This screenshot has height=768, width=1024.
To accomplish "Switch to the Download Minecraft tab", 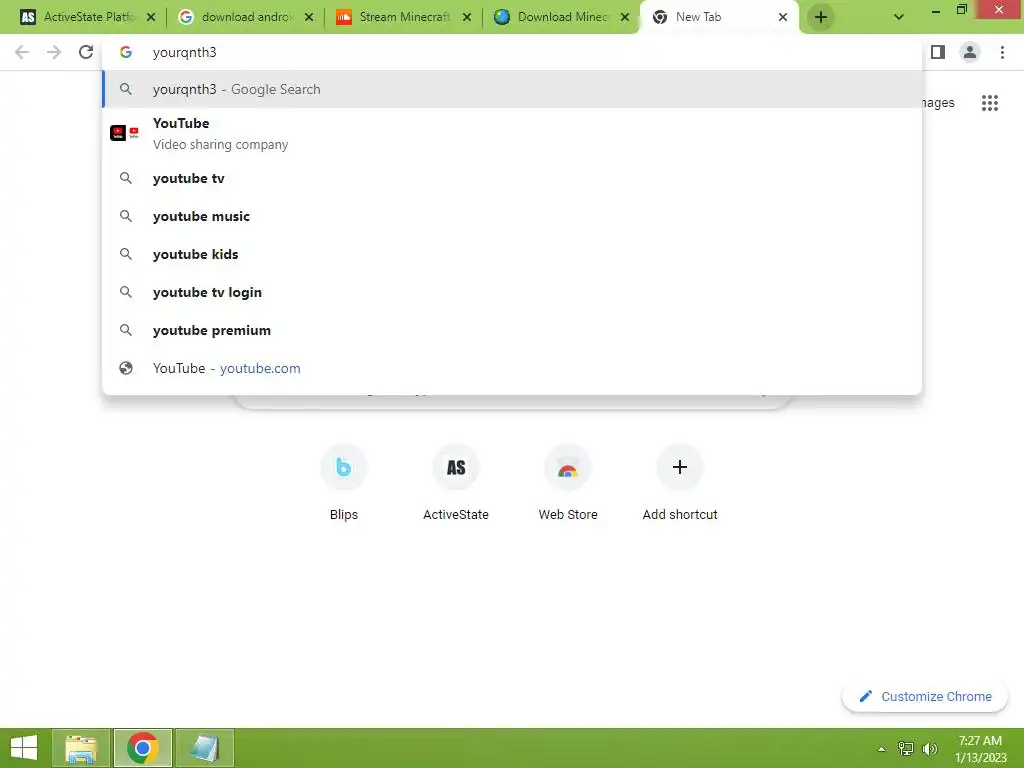I will (562, 17).
